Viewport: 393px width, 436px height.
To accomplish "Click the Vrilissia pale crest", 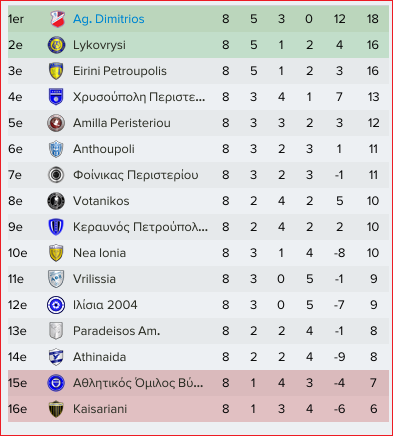I will pyautogui.click(x=56, y=279).
